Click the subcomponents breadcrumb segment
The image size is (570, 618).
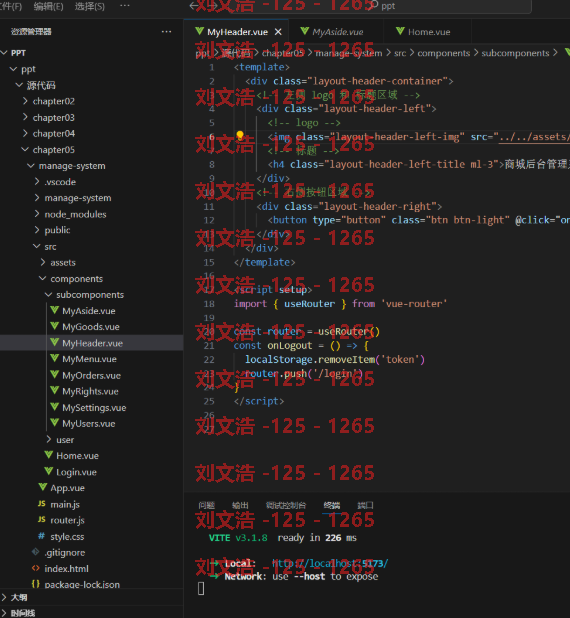coord(515,53)
